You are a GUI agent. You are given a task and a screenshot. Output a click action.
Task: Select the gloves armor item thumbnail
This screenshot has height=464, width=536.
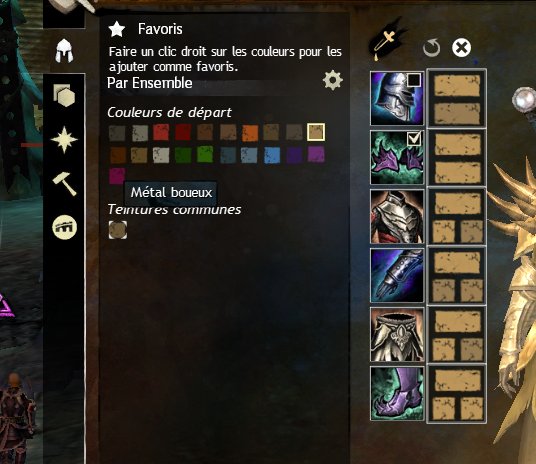coord(397,275)
